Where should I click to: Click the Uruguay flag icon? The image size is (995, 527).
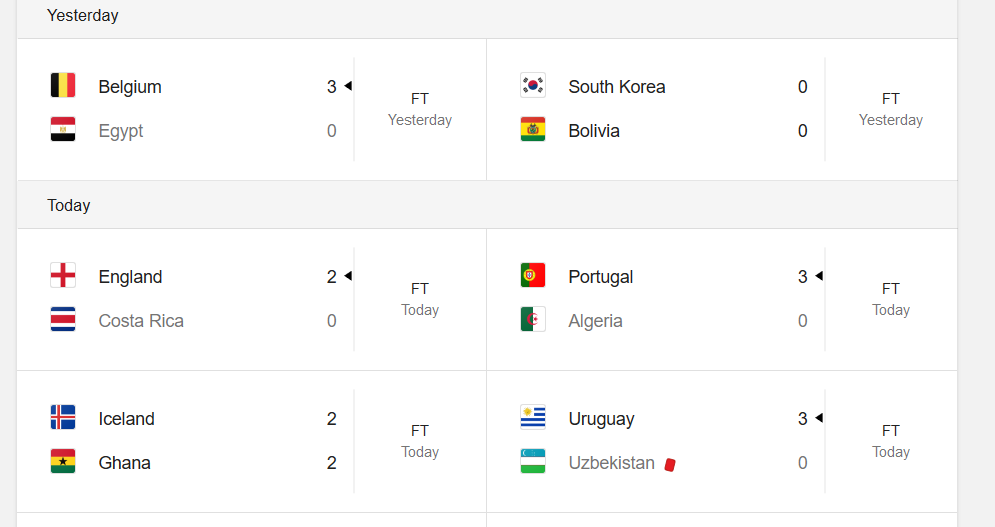pyautogui.click(x=533, y=417)
